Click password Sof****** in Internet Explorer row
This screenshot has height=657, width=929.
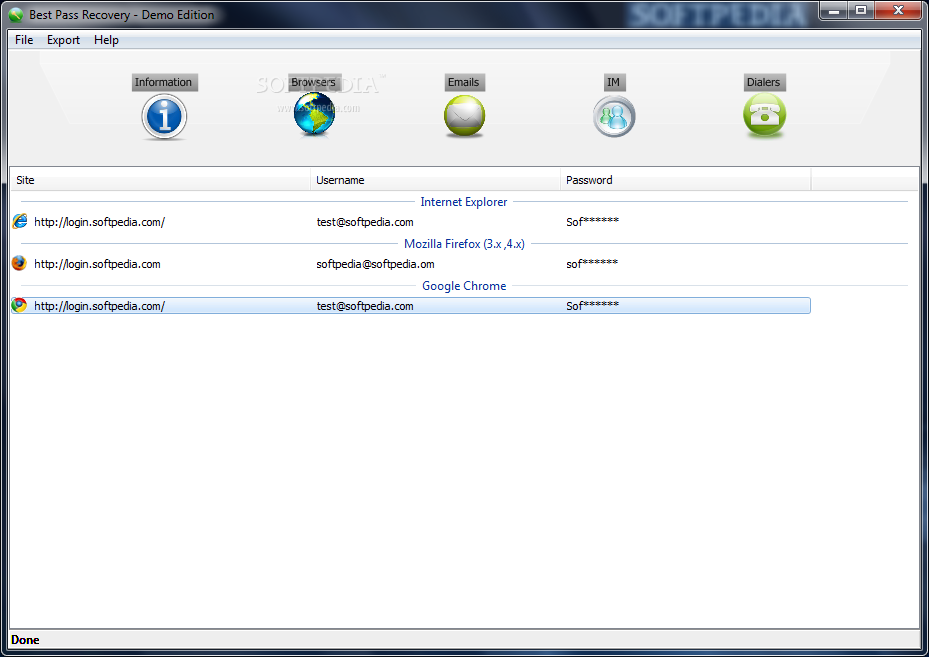(x=592, y=222)
